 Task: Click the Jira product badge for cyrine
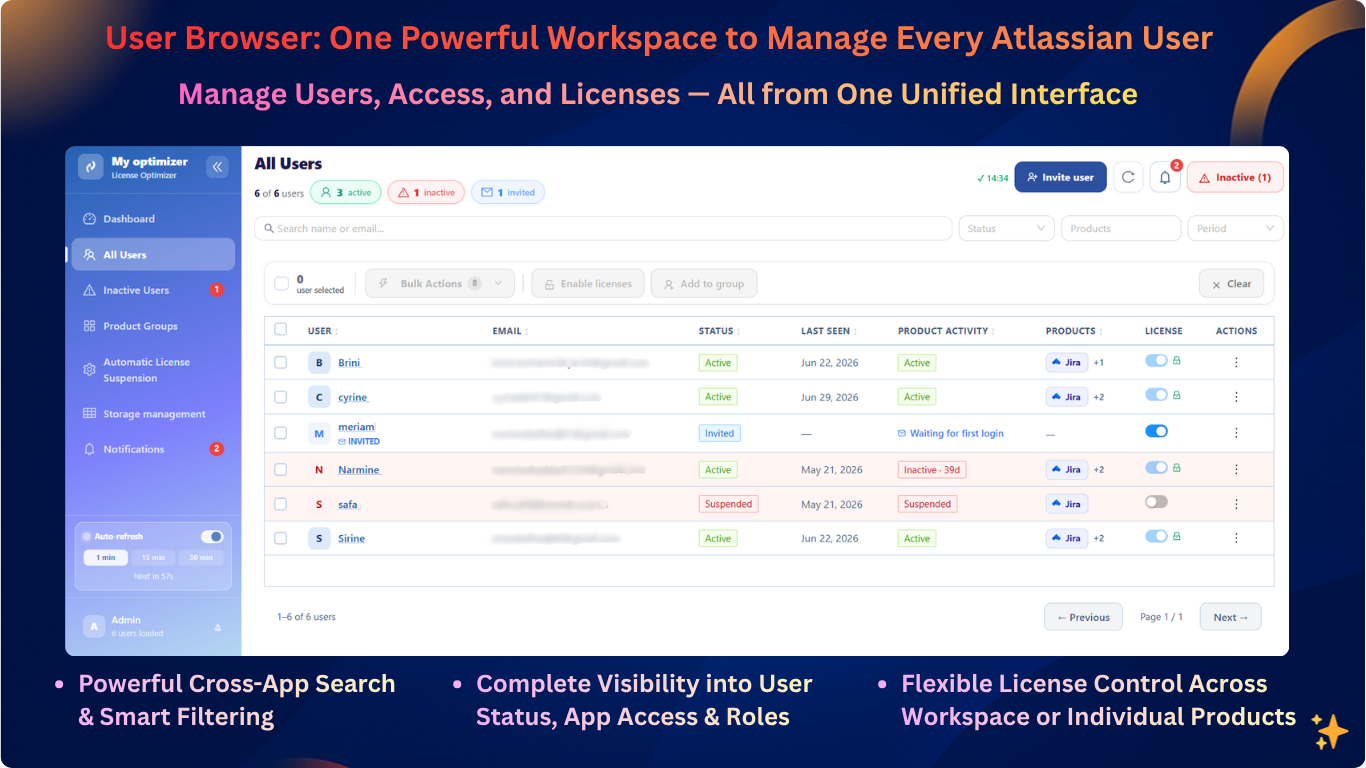click(1066, 397)
